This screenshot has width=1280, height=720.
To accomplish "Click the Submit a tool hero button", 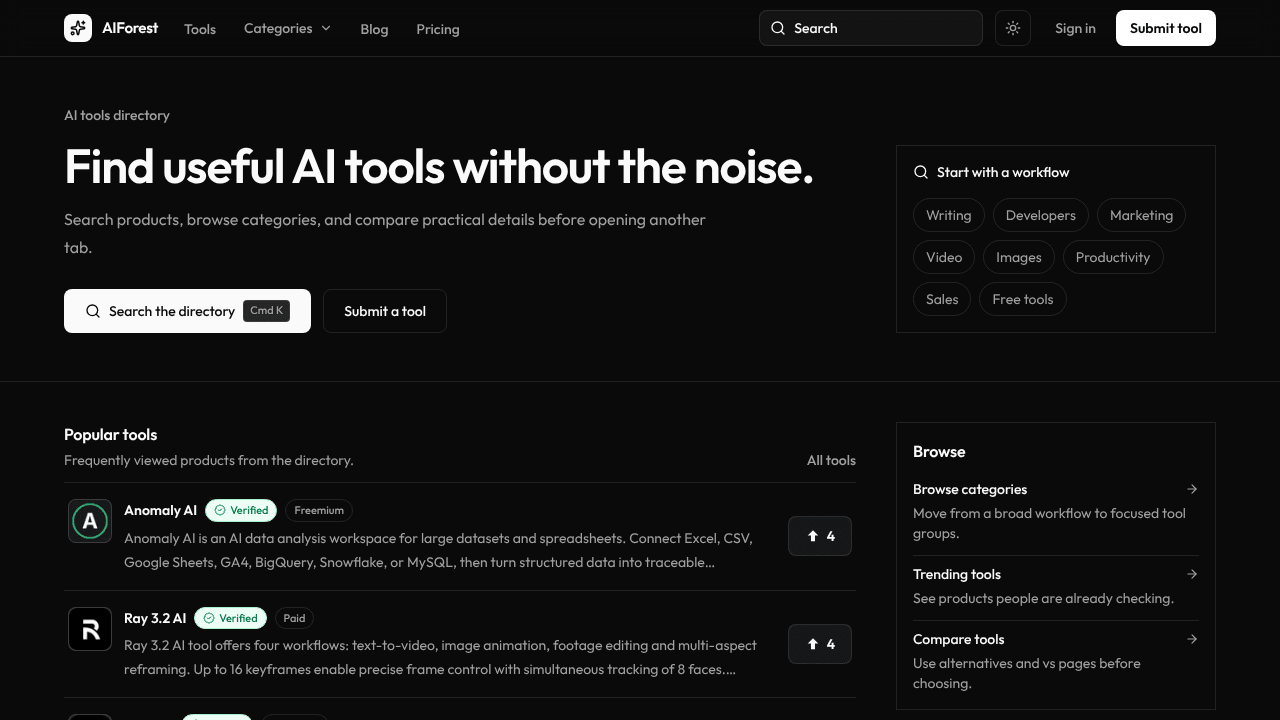I will click(x=385, y=311).
